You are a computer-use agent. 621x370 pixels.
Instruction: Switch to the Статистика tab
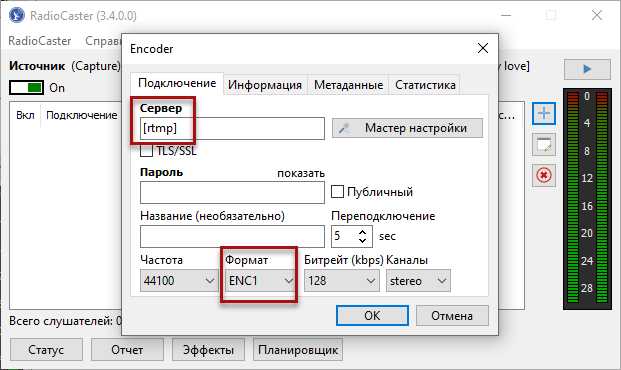pos(425,85)
